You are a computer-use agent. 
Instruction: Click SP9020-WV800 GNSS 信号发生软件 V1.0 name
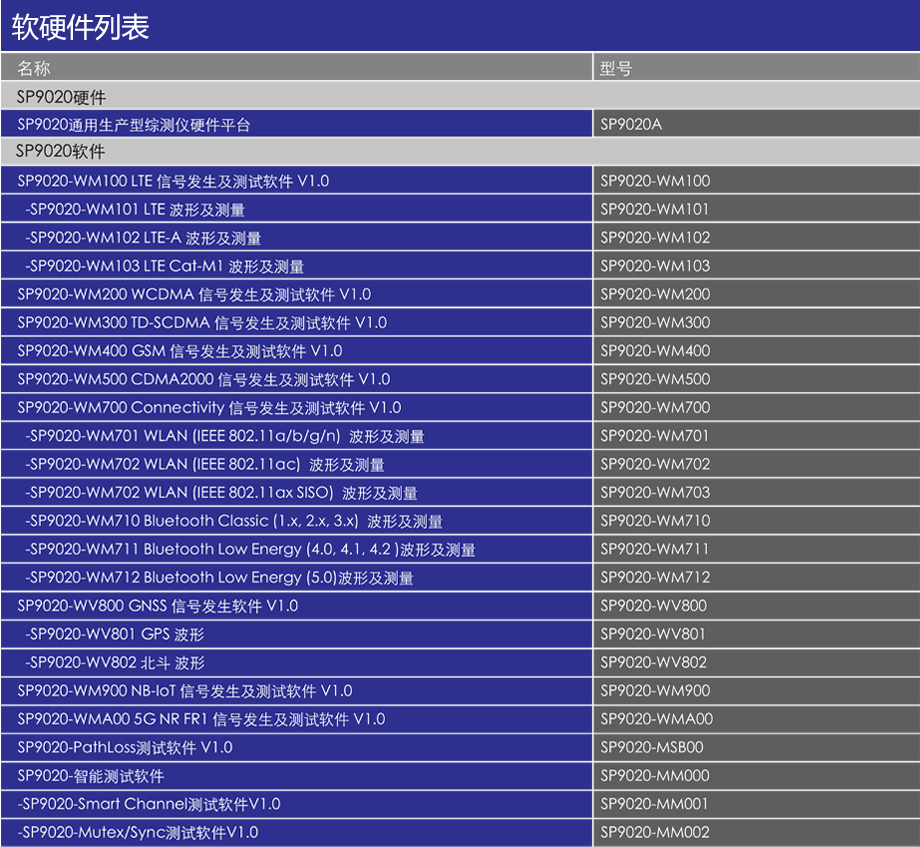pos(158,606)
